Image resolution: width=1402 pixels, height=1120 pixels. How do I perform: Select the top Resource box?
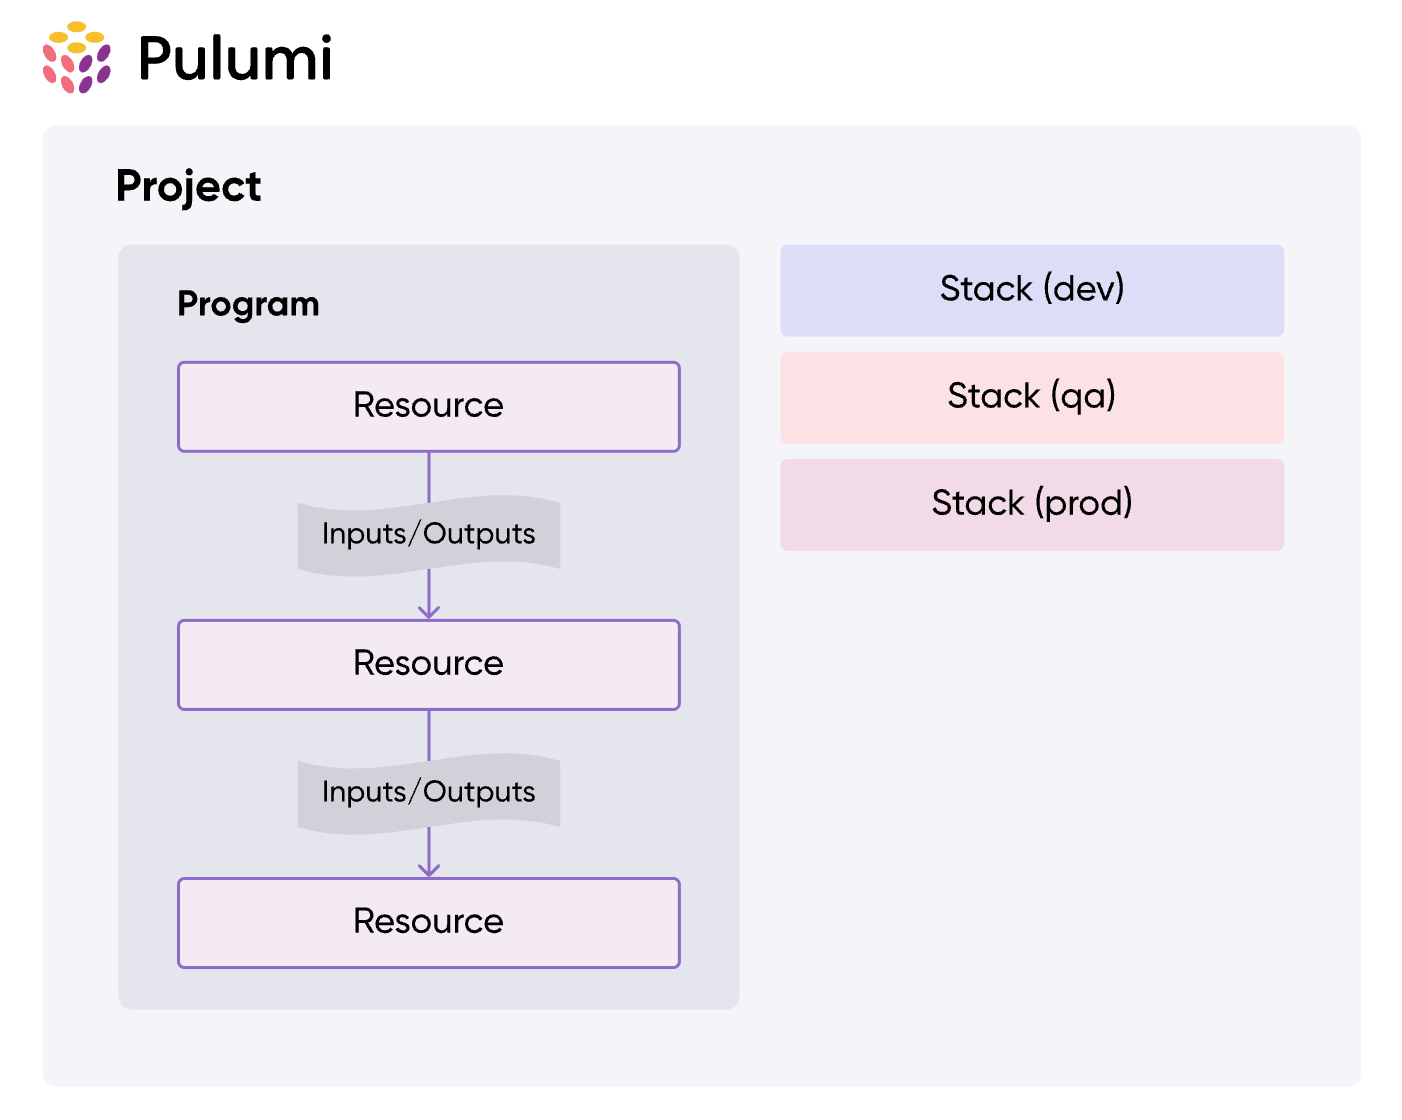[x=428, y=406]
